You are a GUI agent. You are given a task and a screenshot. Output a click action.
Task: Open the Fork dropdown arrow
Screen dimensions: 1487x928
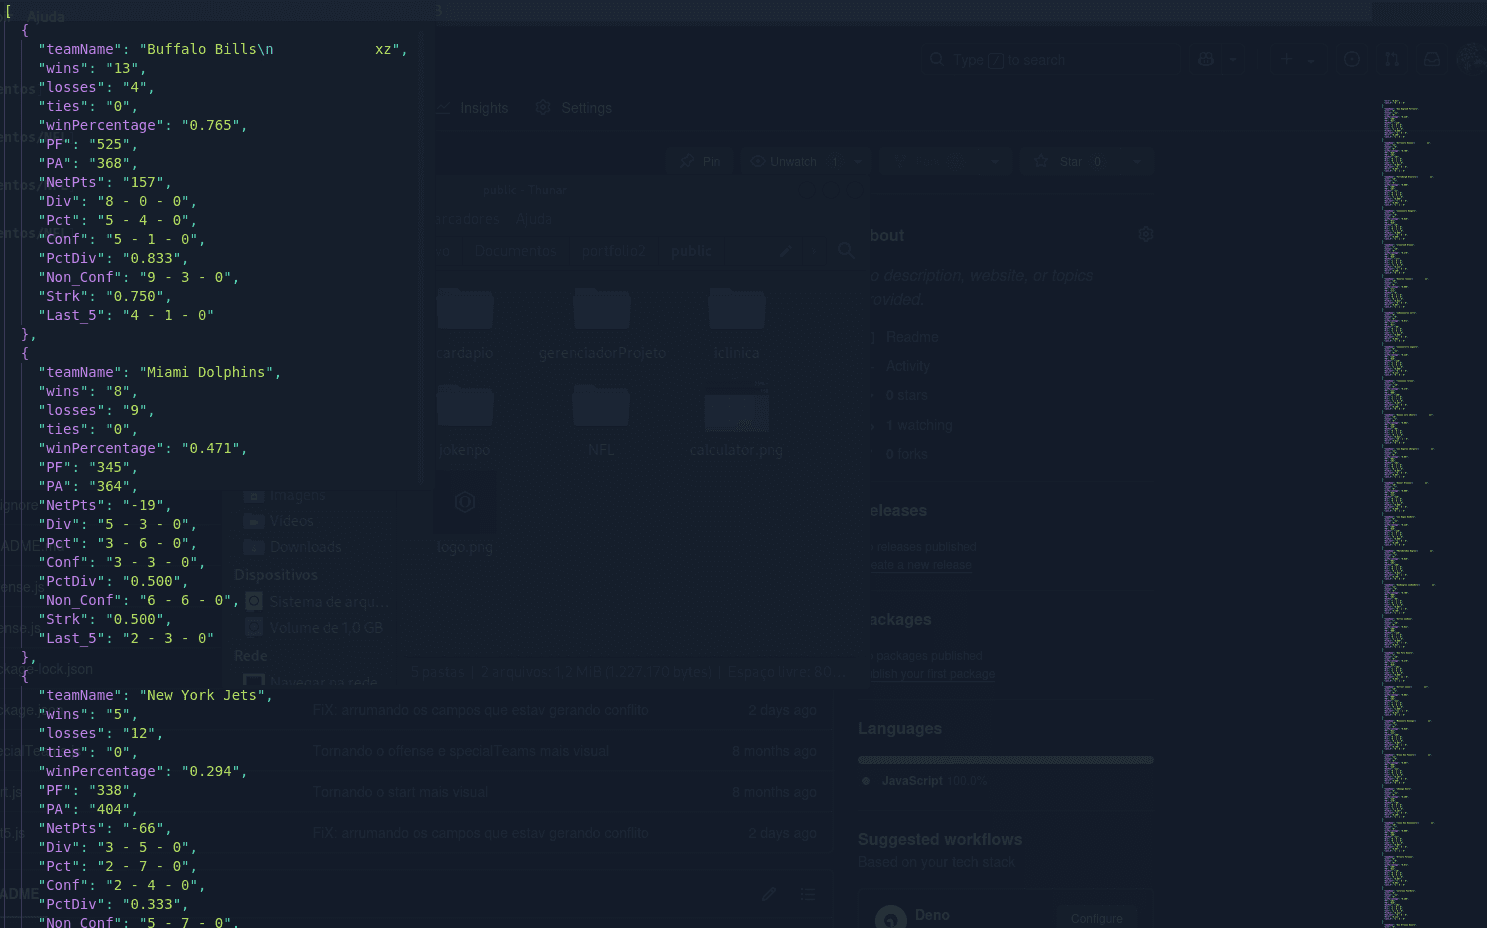995,162
